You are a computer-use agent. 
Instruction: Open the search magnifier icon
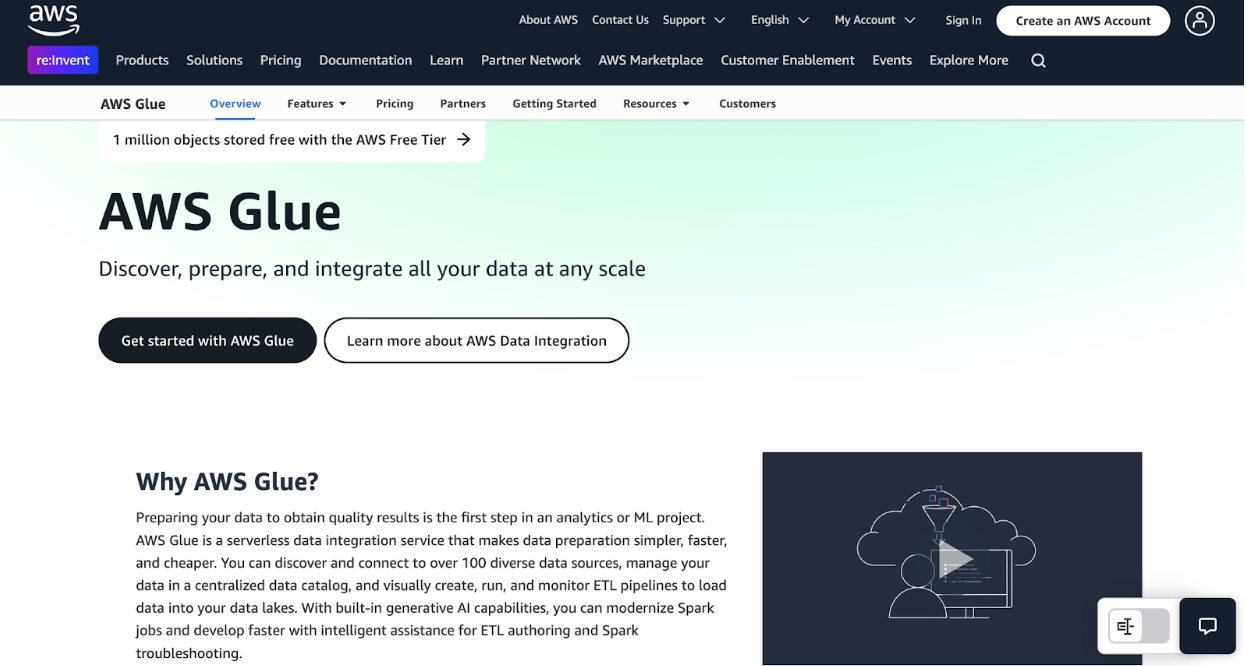[1038, 61]
